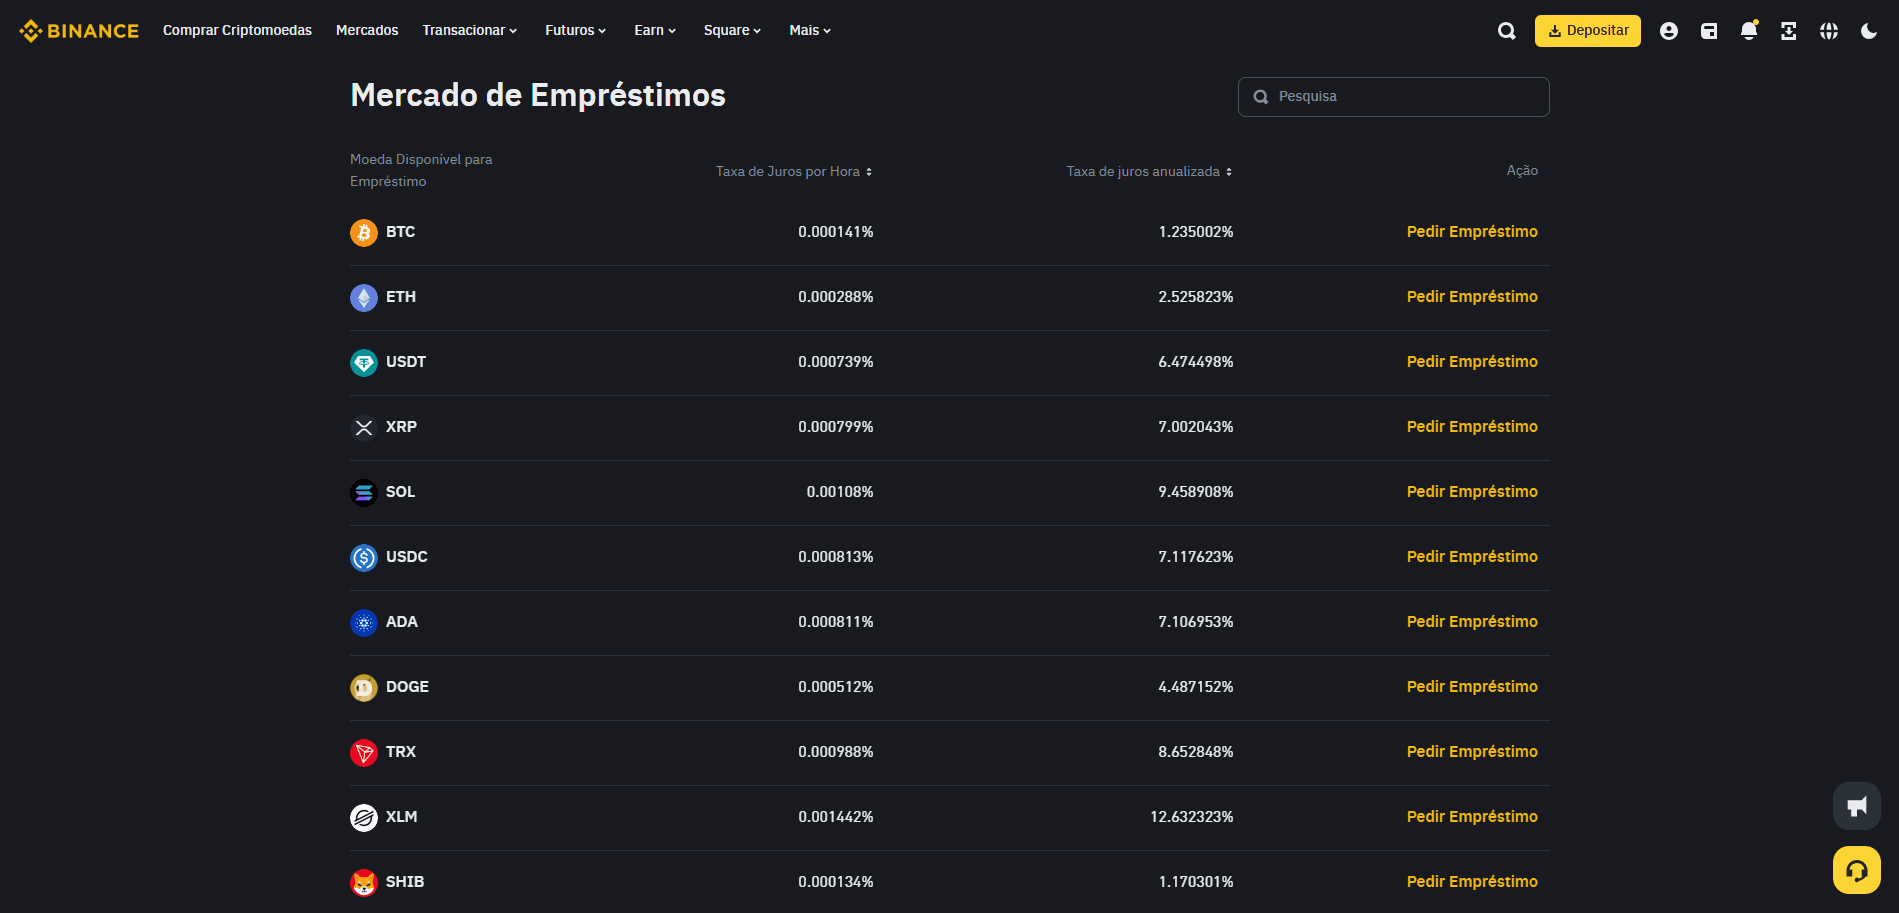Click Pedir Empréstimo for SHIB
This screenshot has height=913, width=1899.
point(1472,882)
